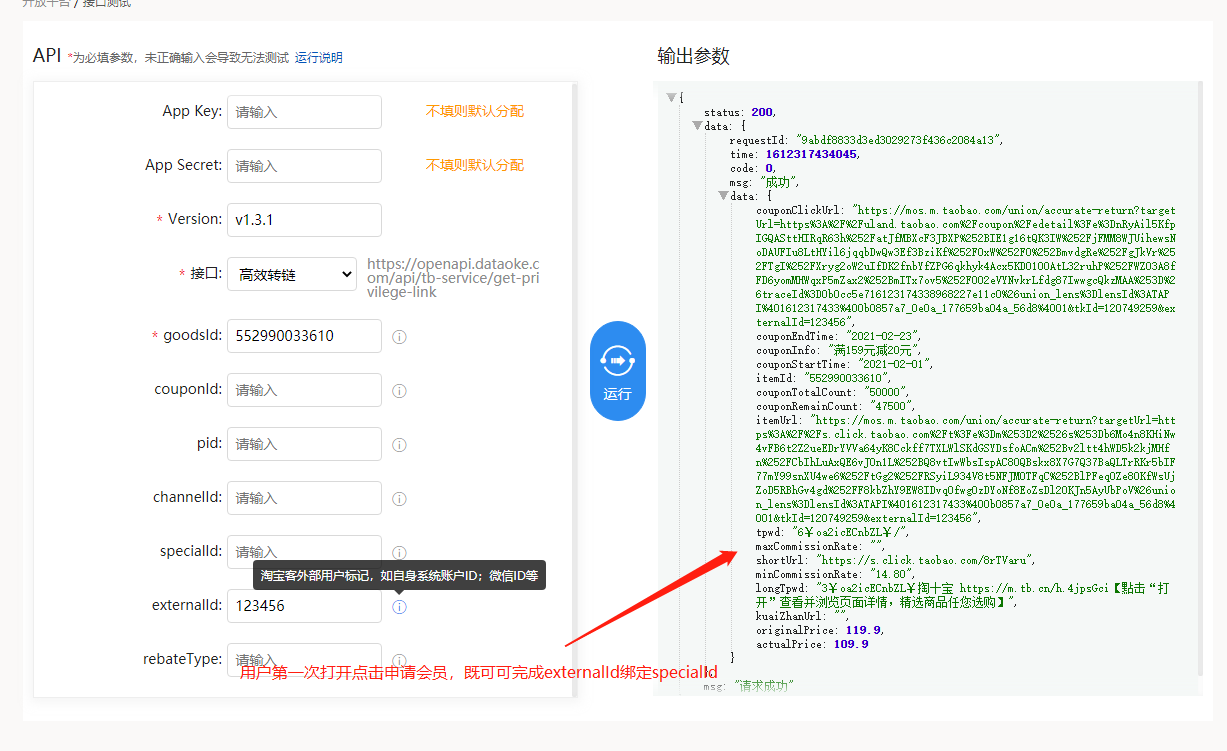Collapse the inner data node containing couponClickUrl

coord(723,196)
